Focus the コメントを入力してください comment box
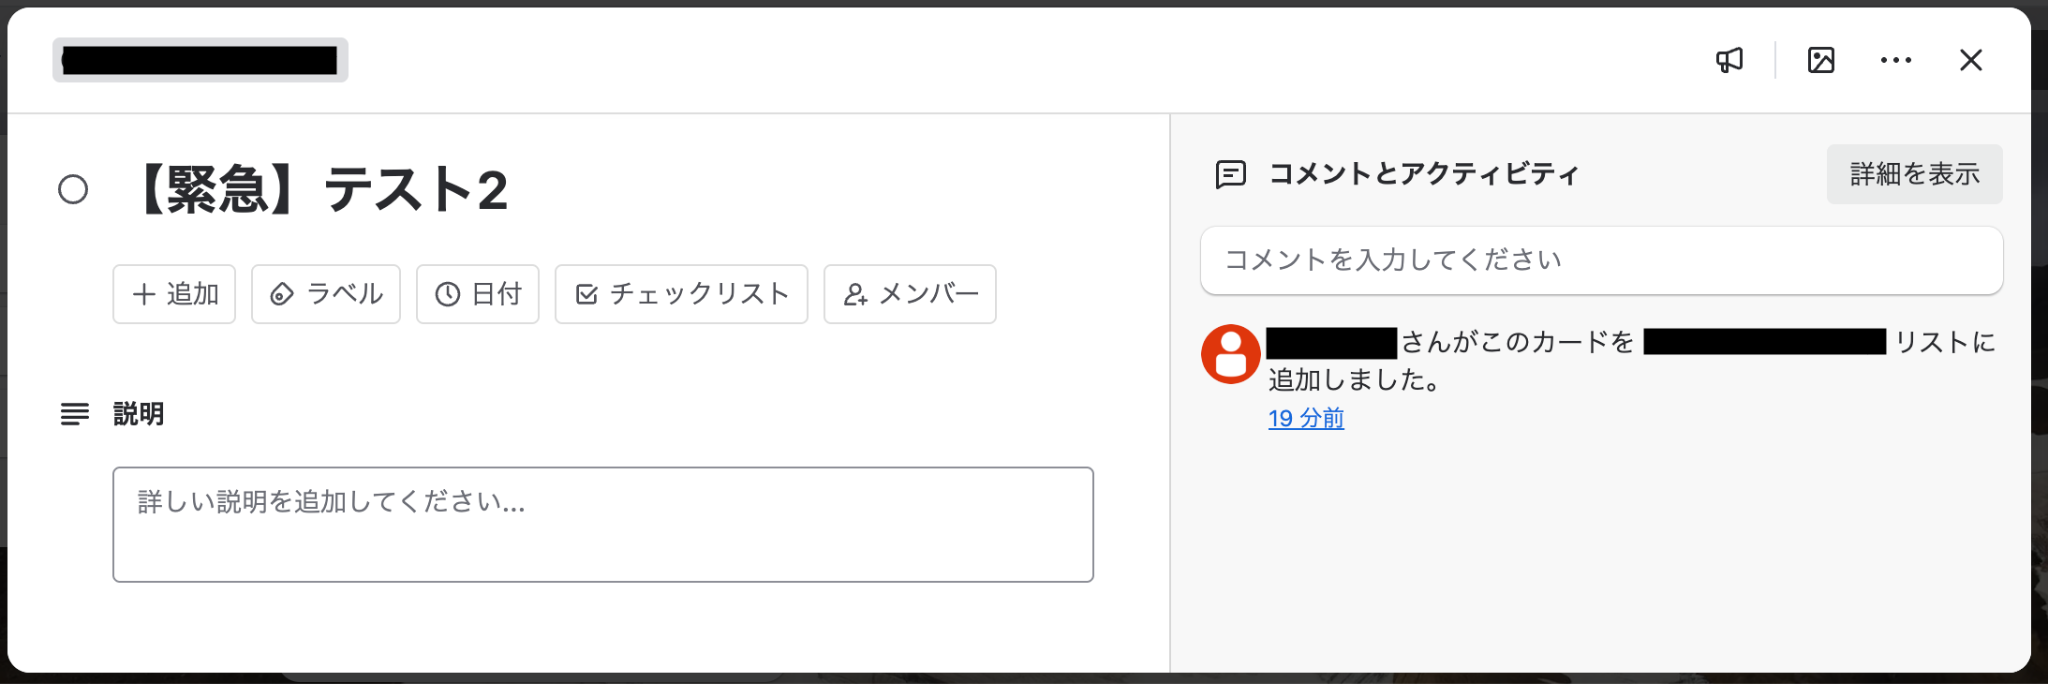The height and width of the screenshot is (684, 2048). coord(1601,260)
